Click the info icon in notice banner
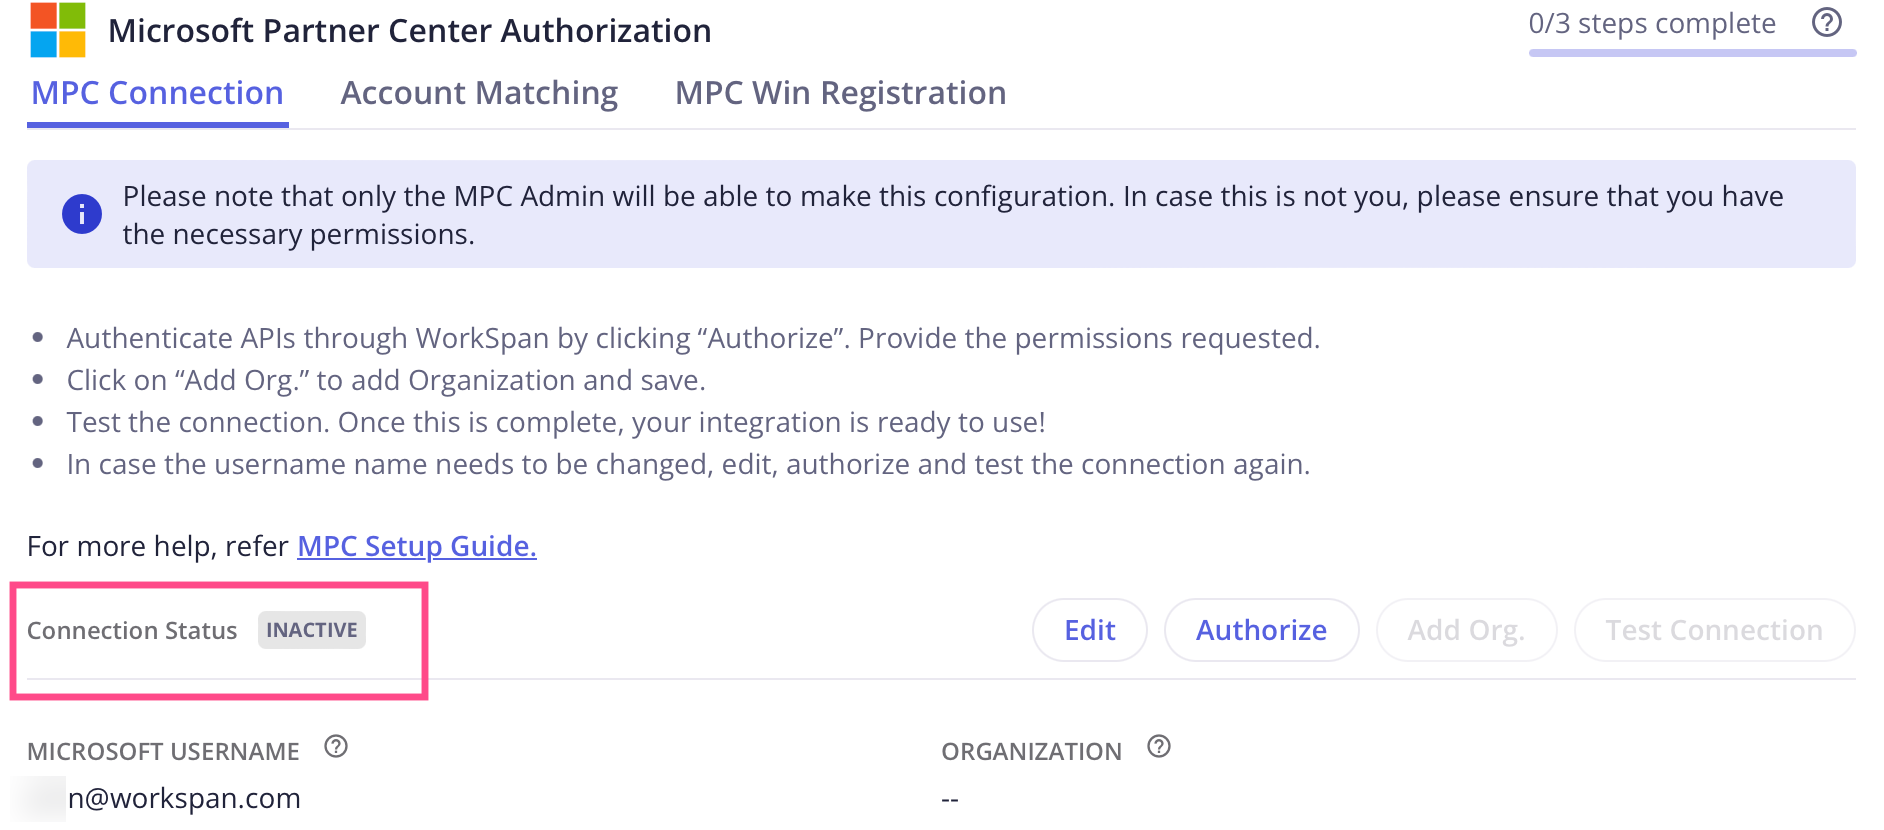The height and width of the screenshot is (830, 1884). click(x=82, y=214)
